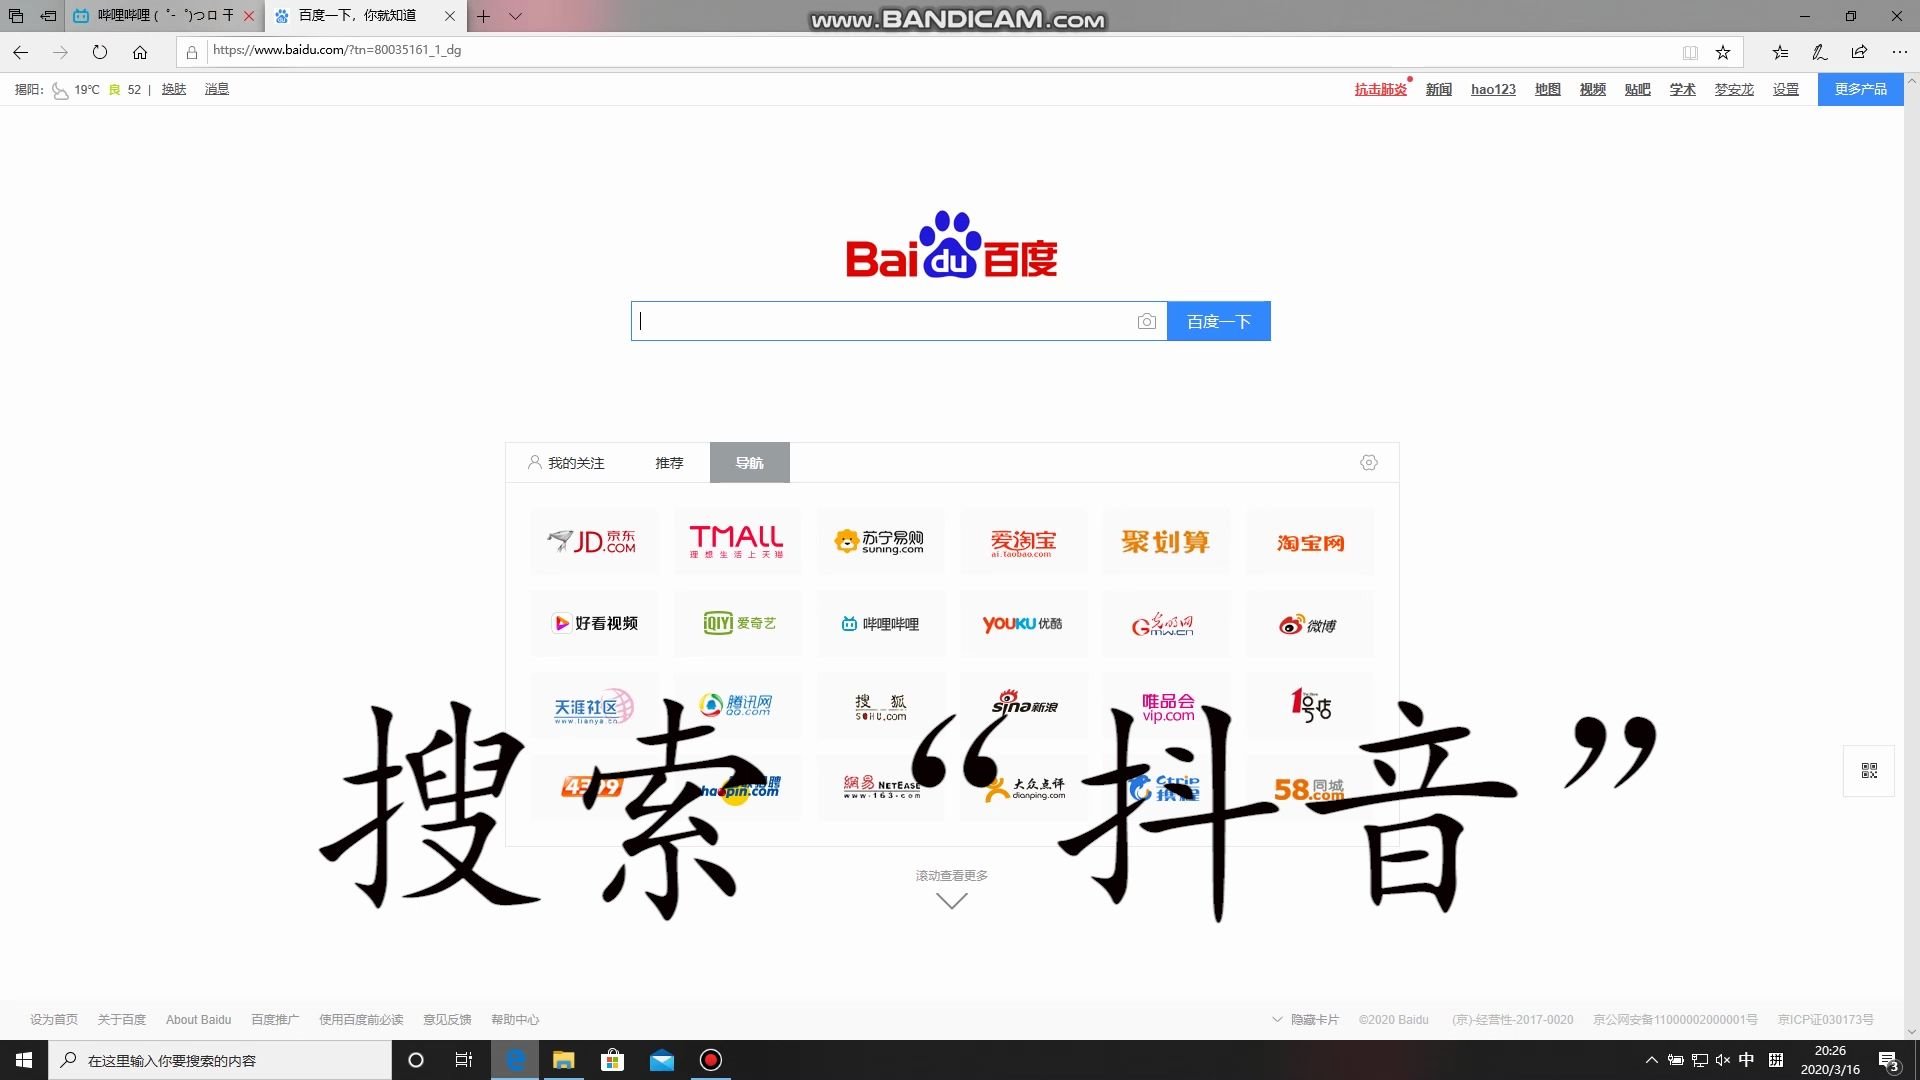Open the browser tab list chevron

(515, 16)
